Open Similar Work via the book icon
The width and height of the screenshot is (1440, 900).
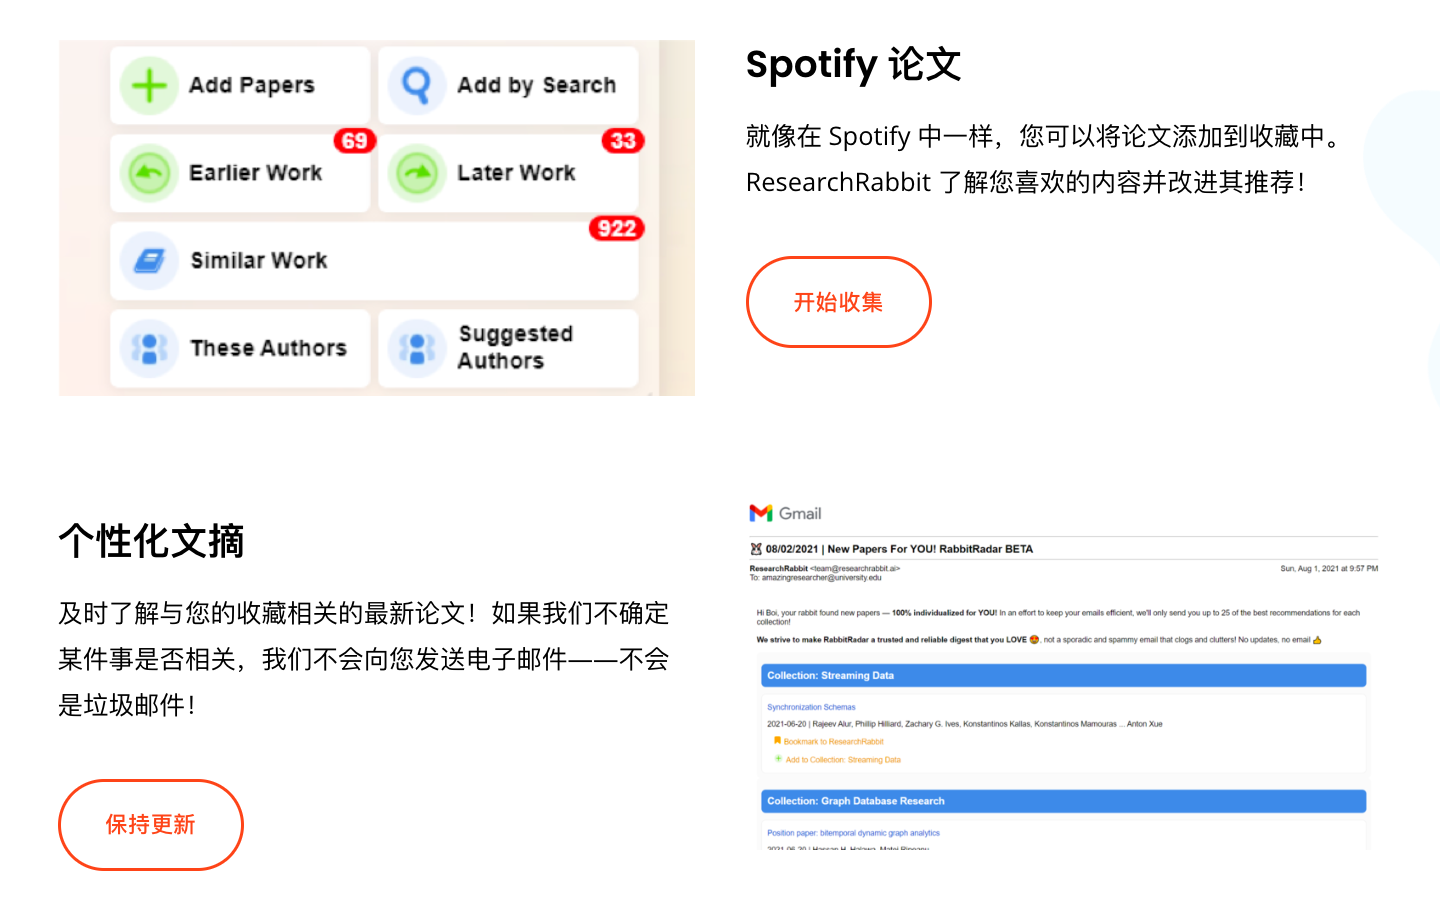(148, 260)
